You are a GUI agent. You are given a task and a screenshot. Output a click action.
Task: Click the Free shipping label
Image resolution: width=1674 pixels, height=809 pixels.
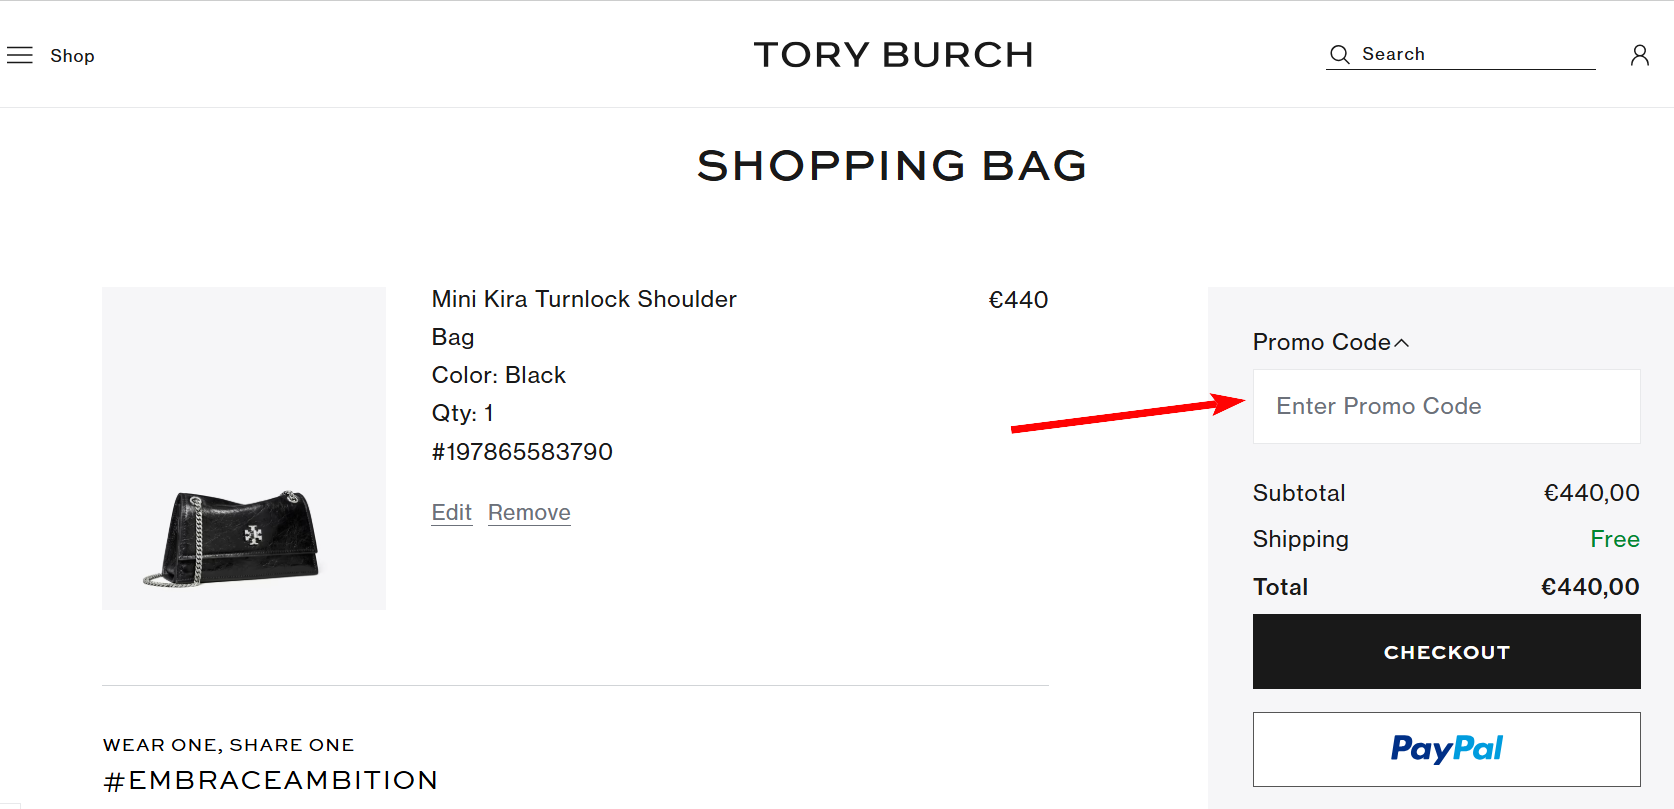pos(1614,539)
